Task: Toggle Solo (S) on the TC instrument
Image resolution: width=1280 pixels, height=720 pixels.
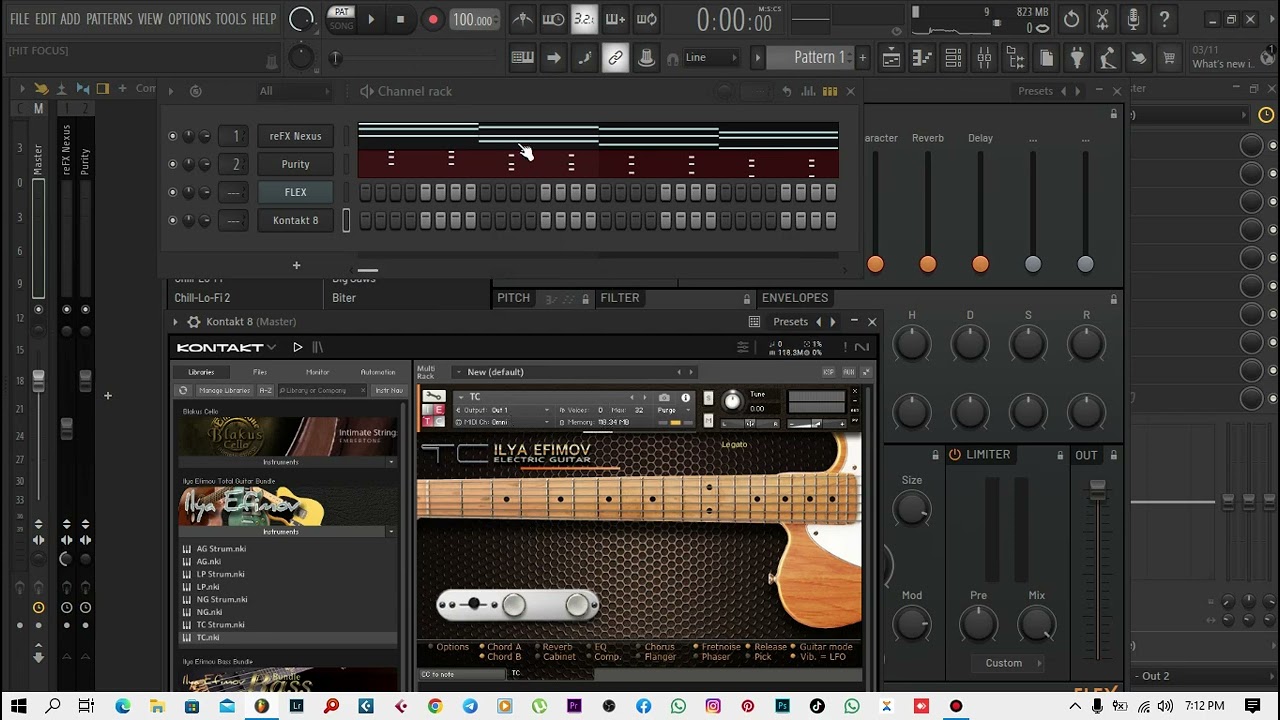Action: coord(708,398)
